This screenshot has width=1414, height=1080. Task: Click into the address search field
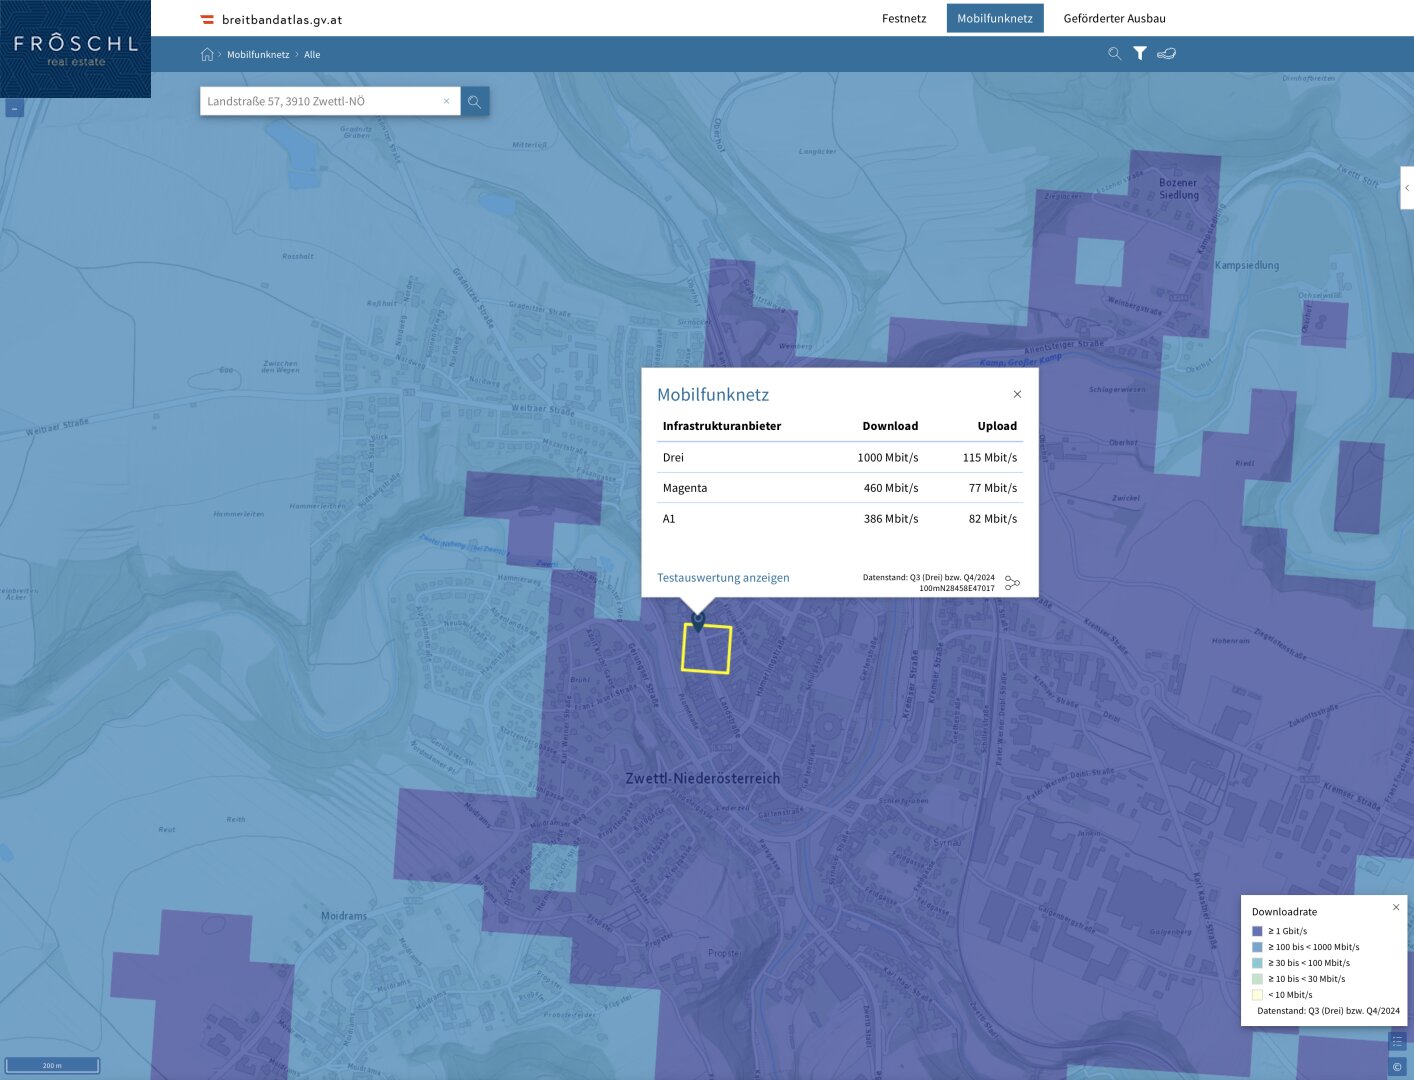pyautogui.click(x=320, y=101)
